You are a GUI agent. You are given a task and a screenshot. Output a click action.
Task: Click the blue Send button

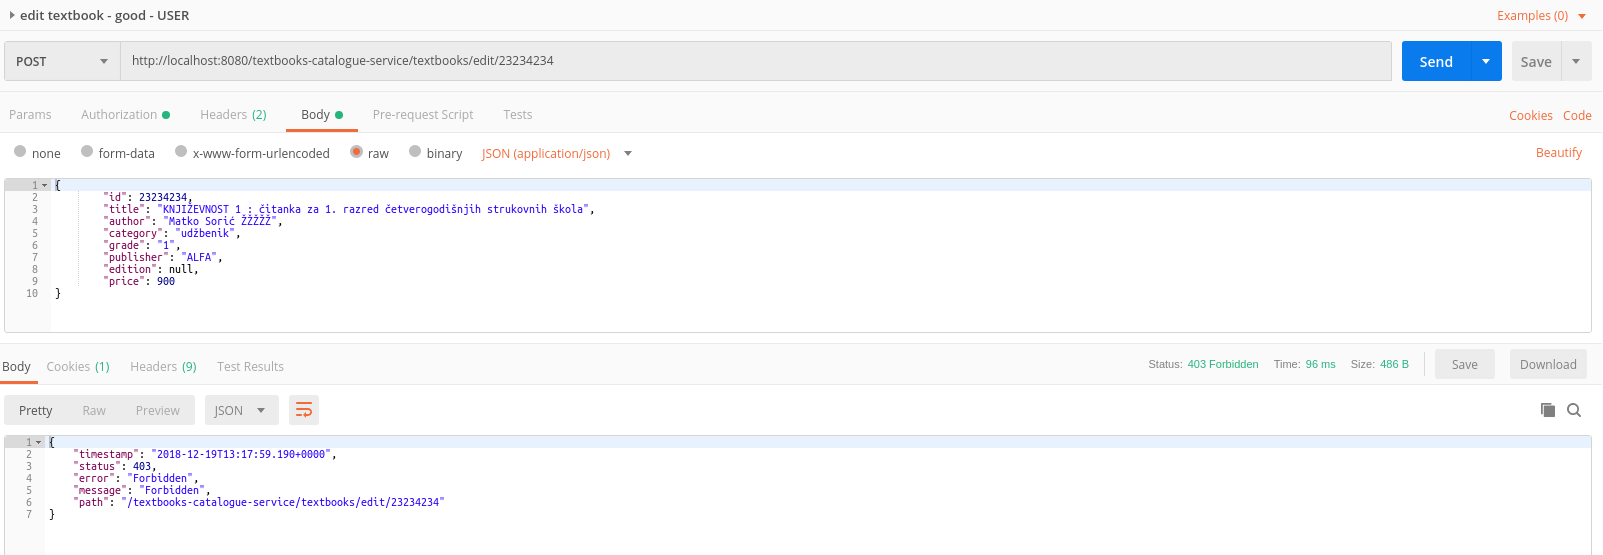(1436, 61)
